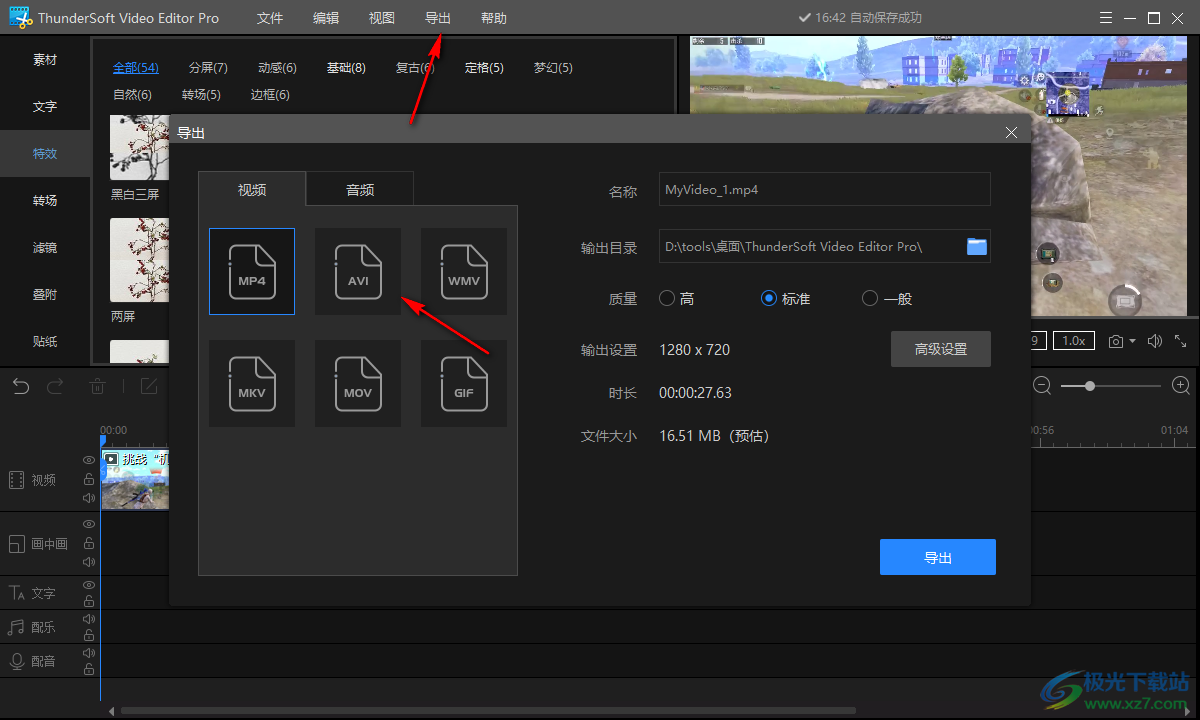Image resolution: width=1200 pixels, height=720 pixels.
Task: Switch to the 音频 export tab
Action: point(360,189)
